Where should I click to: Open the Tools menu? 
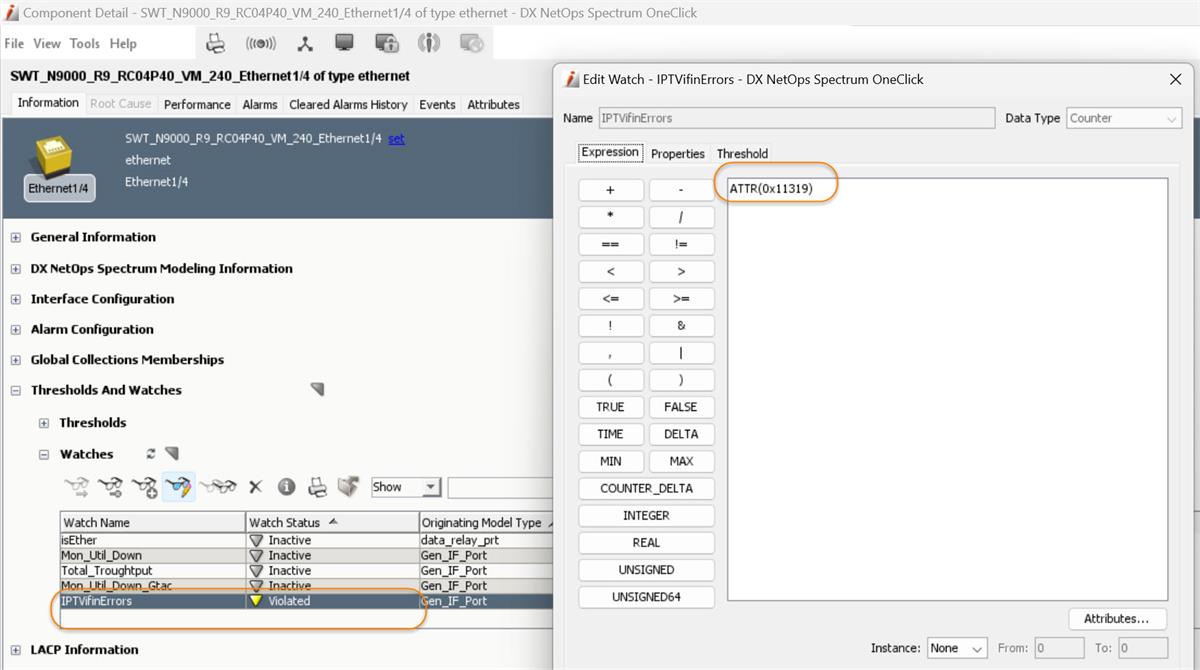point(85,43)
